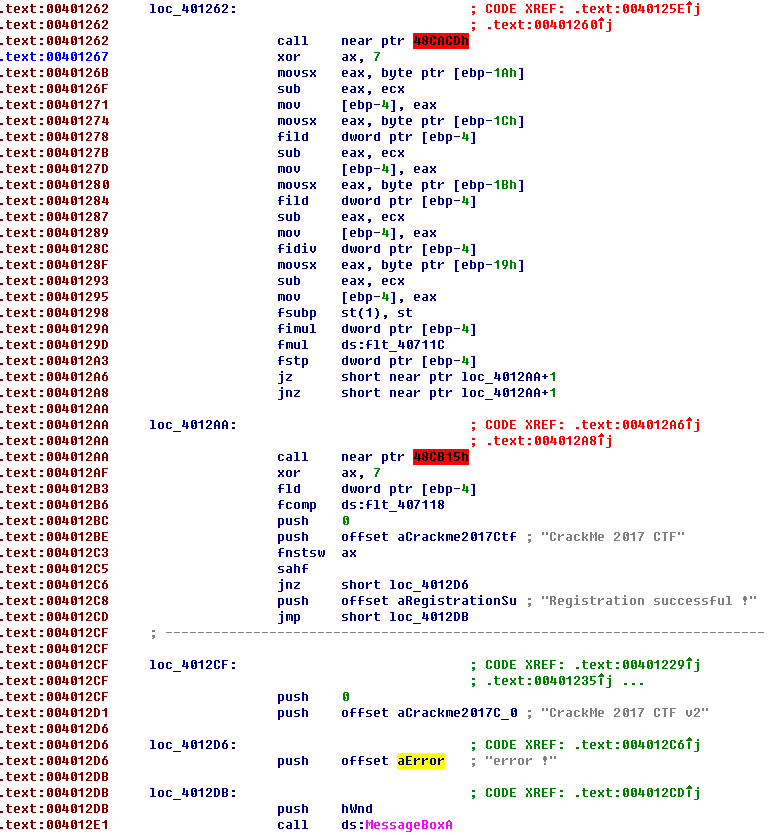The height and width of the screenshot is (835, 780).
Task: Click the "Registration successful !" string comment
Action: [x=648, y=601]
